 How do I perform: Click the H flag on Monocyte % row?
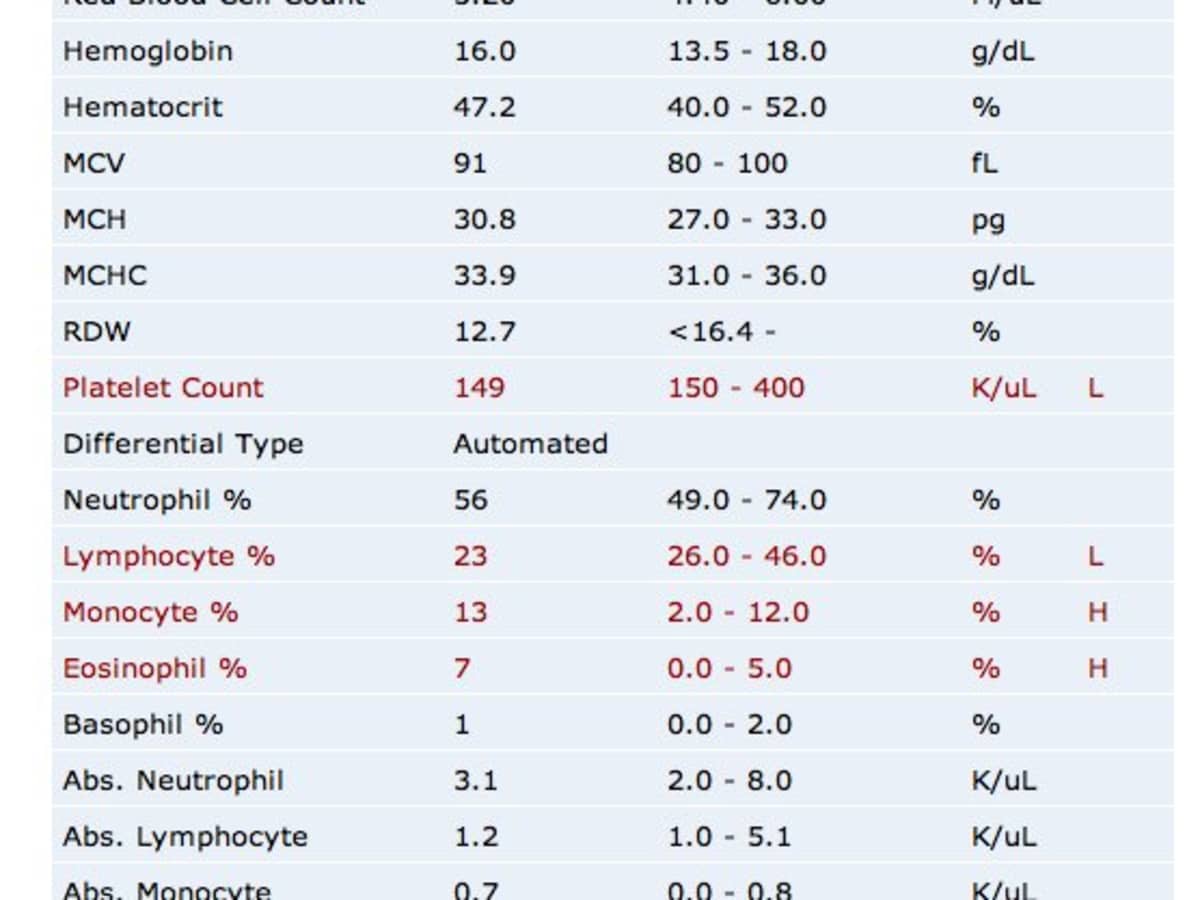point(1097,612)
